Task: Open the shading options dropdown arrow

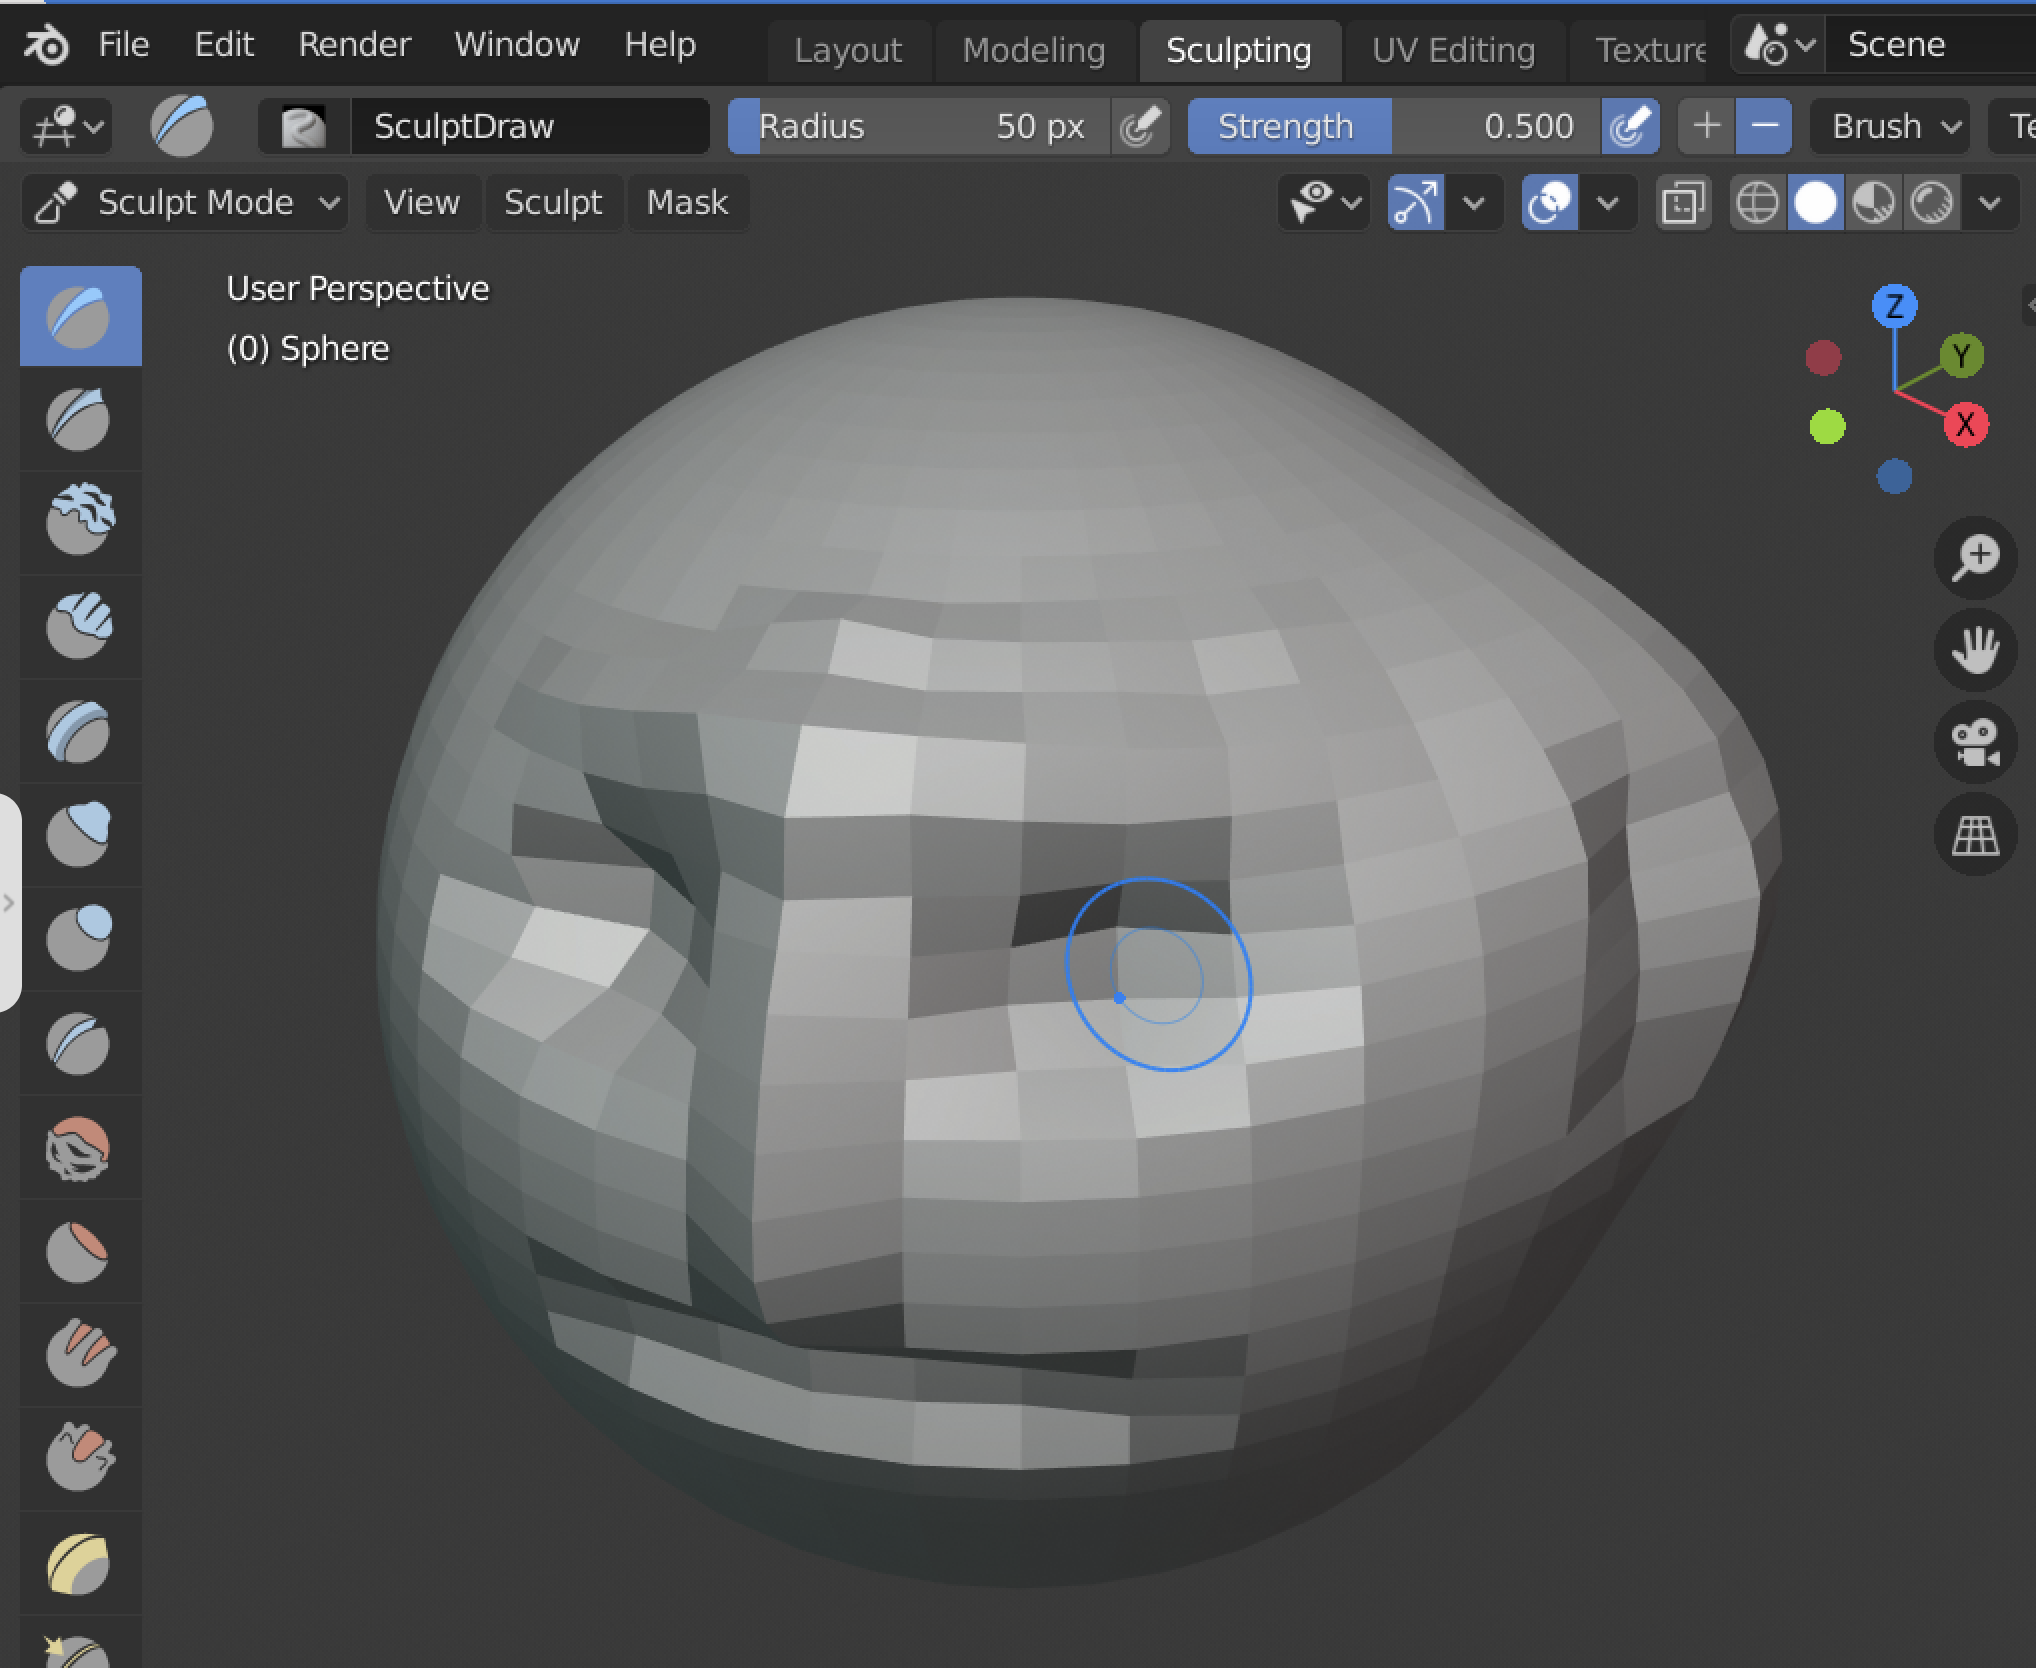Action: pyautogui.click(x=1990, y=203)
